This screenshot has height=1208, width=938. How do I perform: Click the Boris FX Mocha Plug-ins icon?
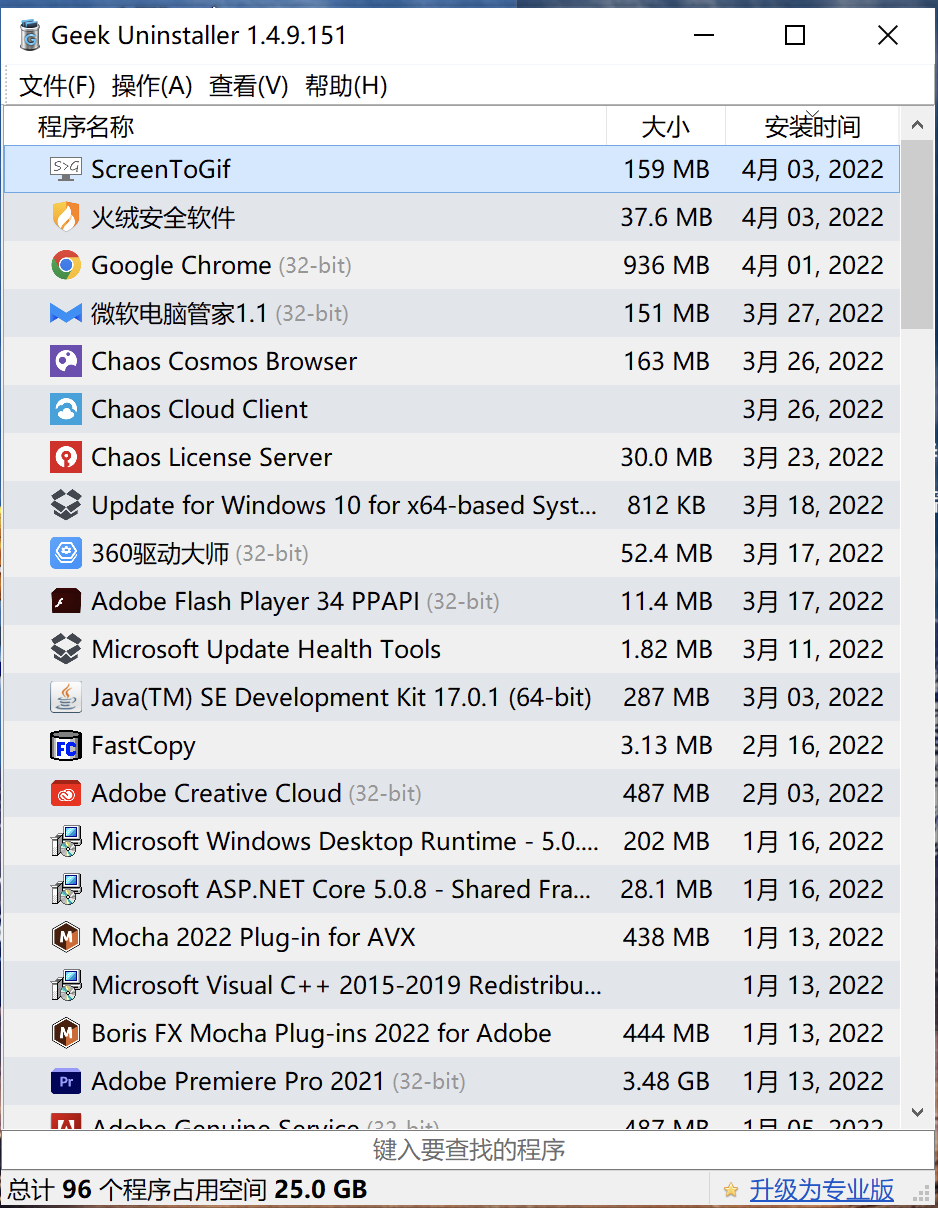tap(66, 1033)
